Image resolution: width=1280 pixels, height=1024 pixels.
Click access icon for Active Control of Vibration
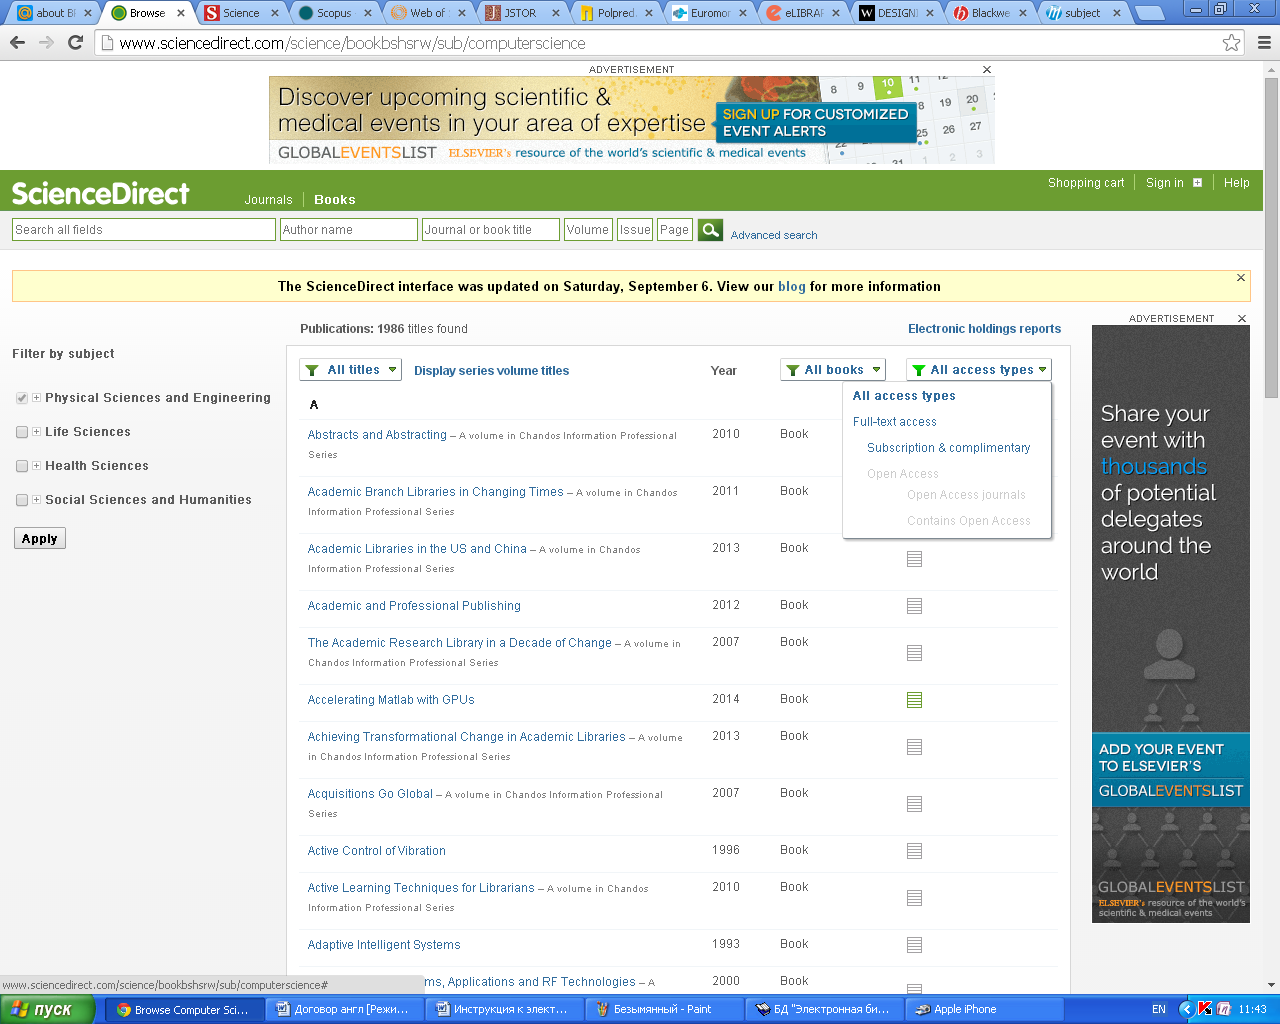914,851
